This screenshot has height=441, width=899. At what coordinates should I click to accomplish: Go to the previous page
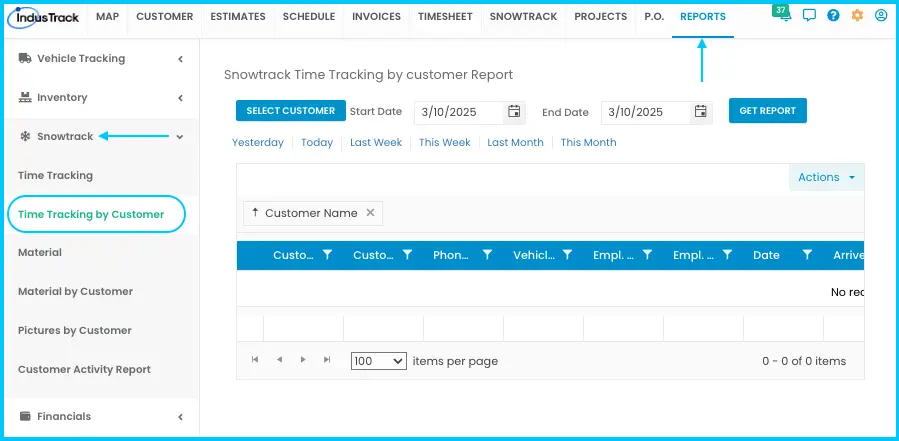click(279, 360)
